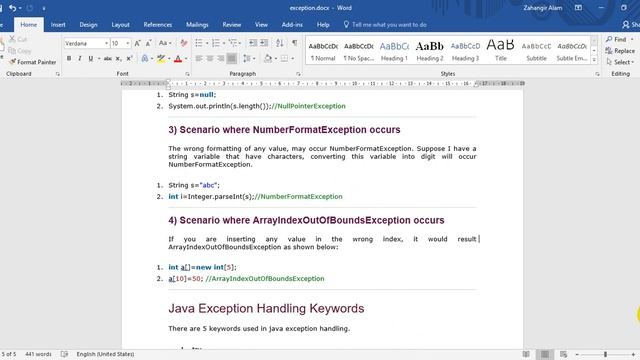
Task: Center align text
Action: [x=210, y=59]
